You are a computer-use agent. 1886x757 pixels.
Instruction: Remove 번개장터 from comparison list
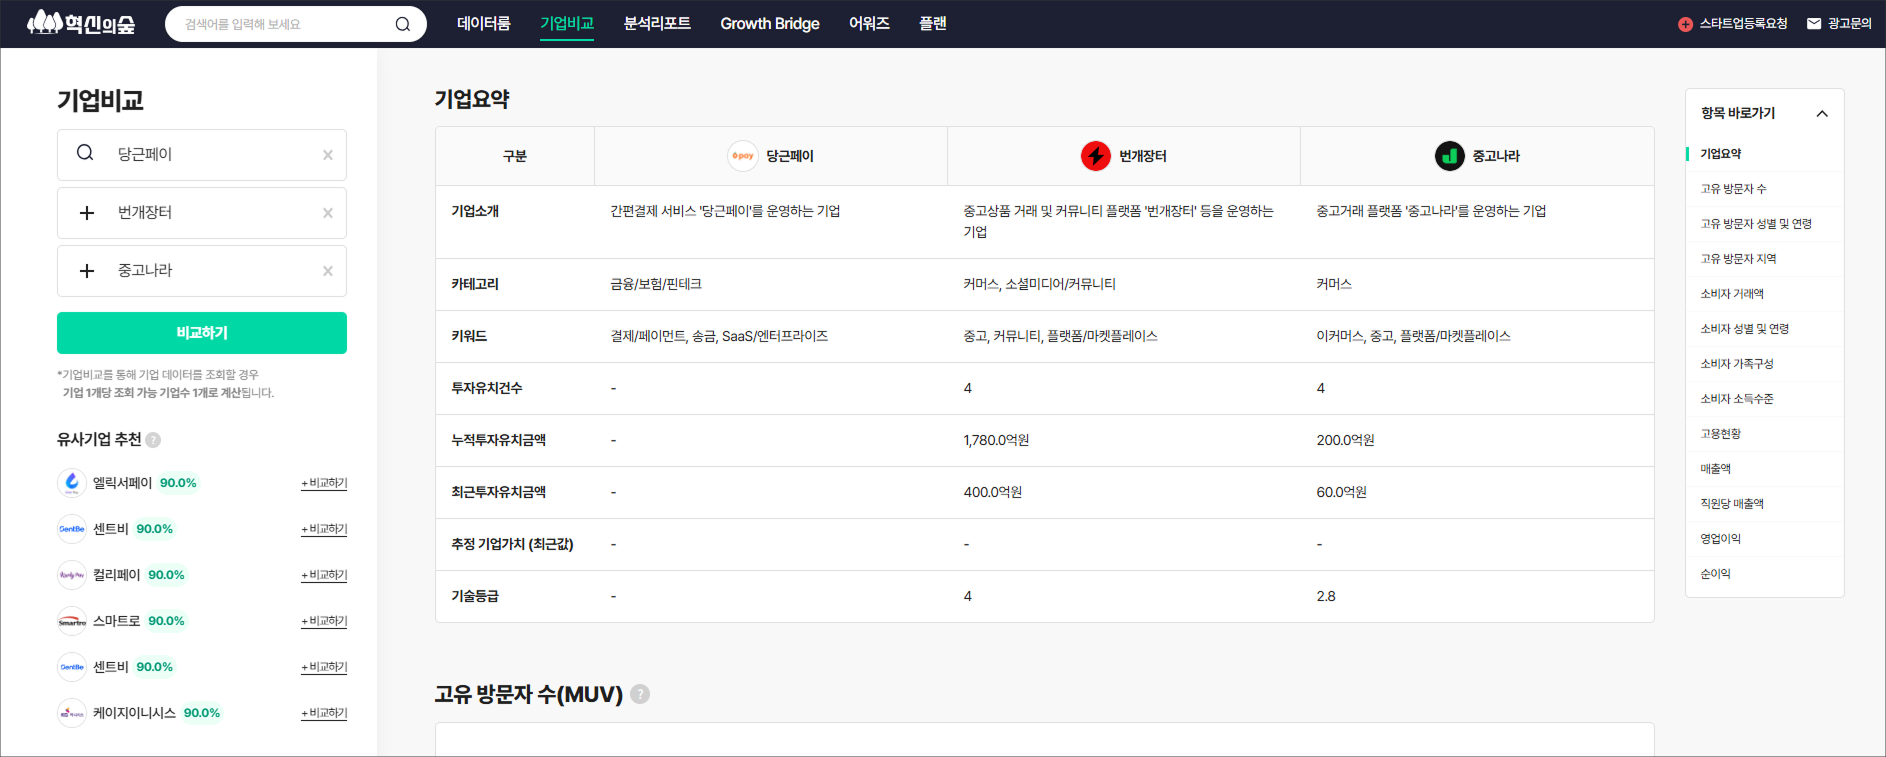(327, 213)
